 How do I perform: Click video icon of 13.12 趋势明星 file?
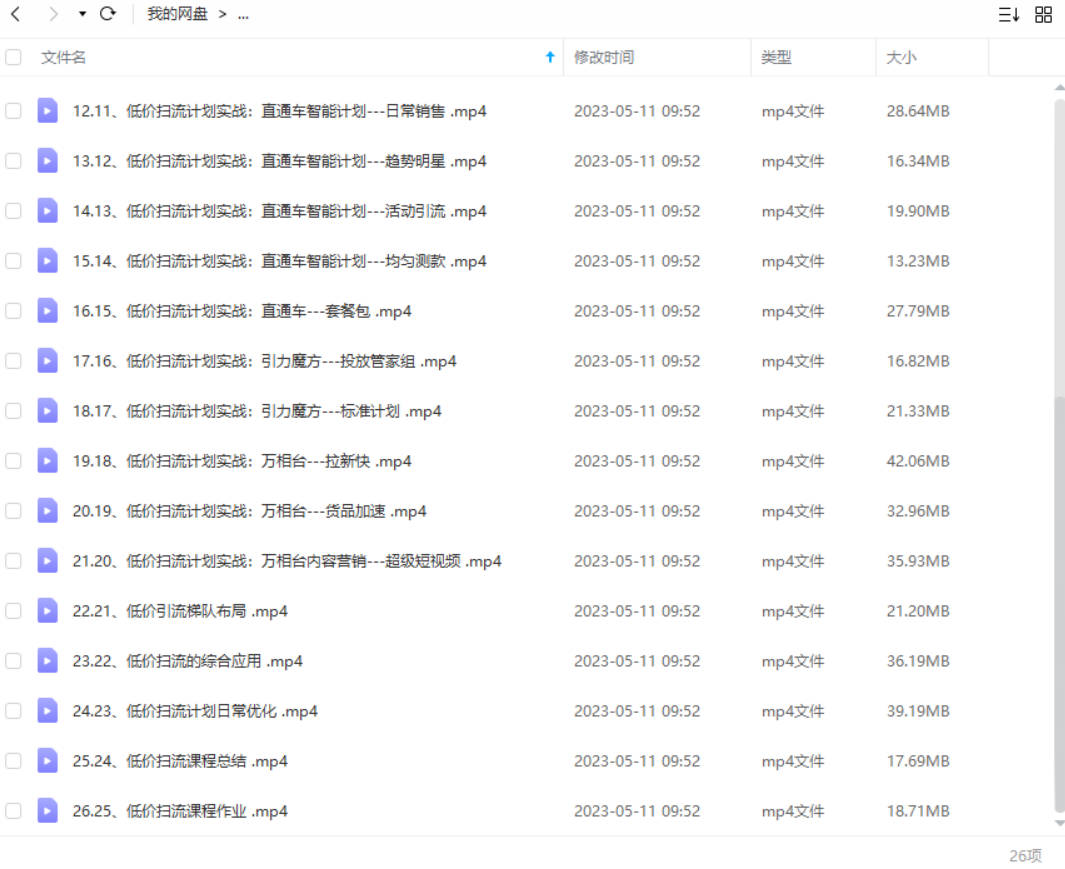tap(47, 161)
